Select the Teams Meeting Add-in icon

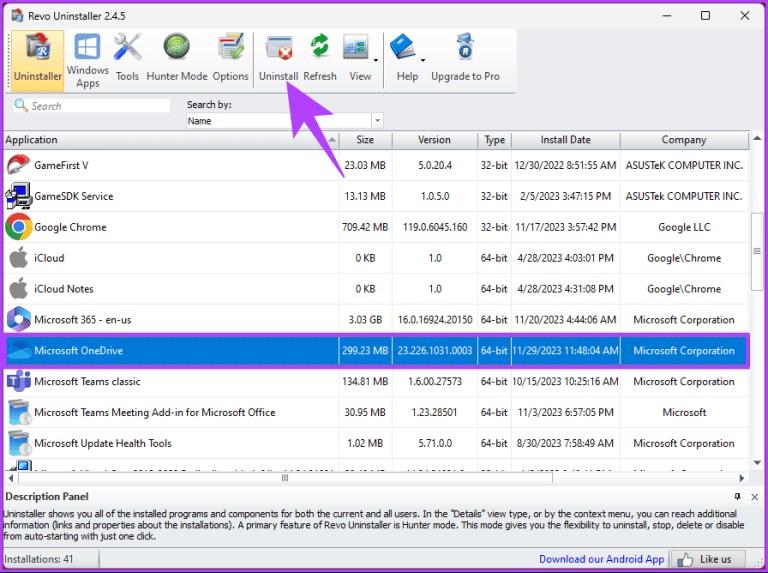20,412
